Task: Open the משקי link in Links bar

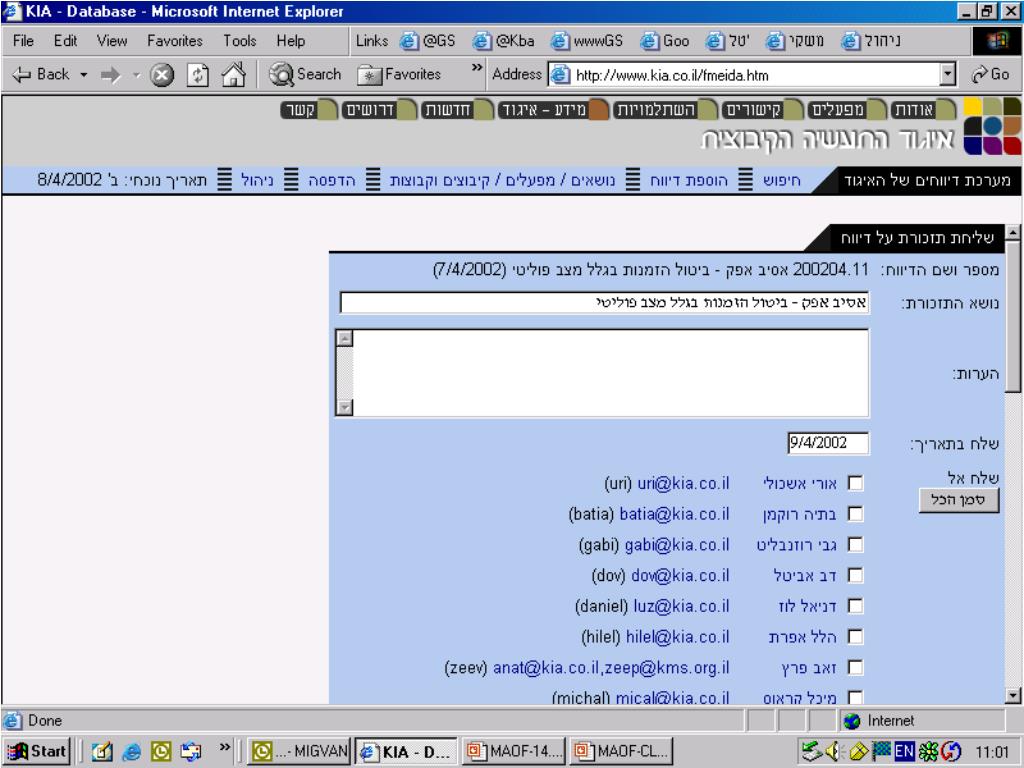Action: tap(795, 41)
